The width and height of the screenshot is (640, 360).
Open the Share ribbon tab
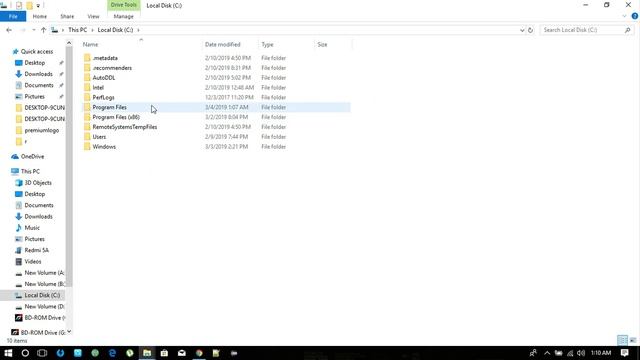67,16
